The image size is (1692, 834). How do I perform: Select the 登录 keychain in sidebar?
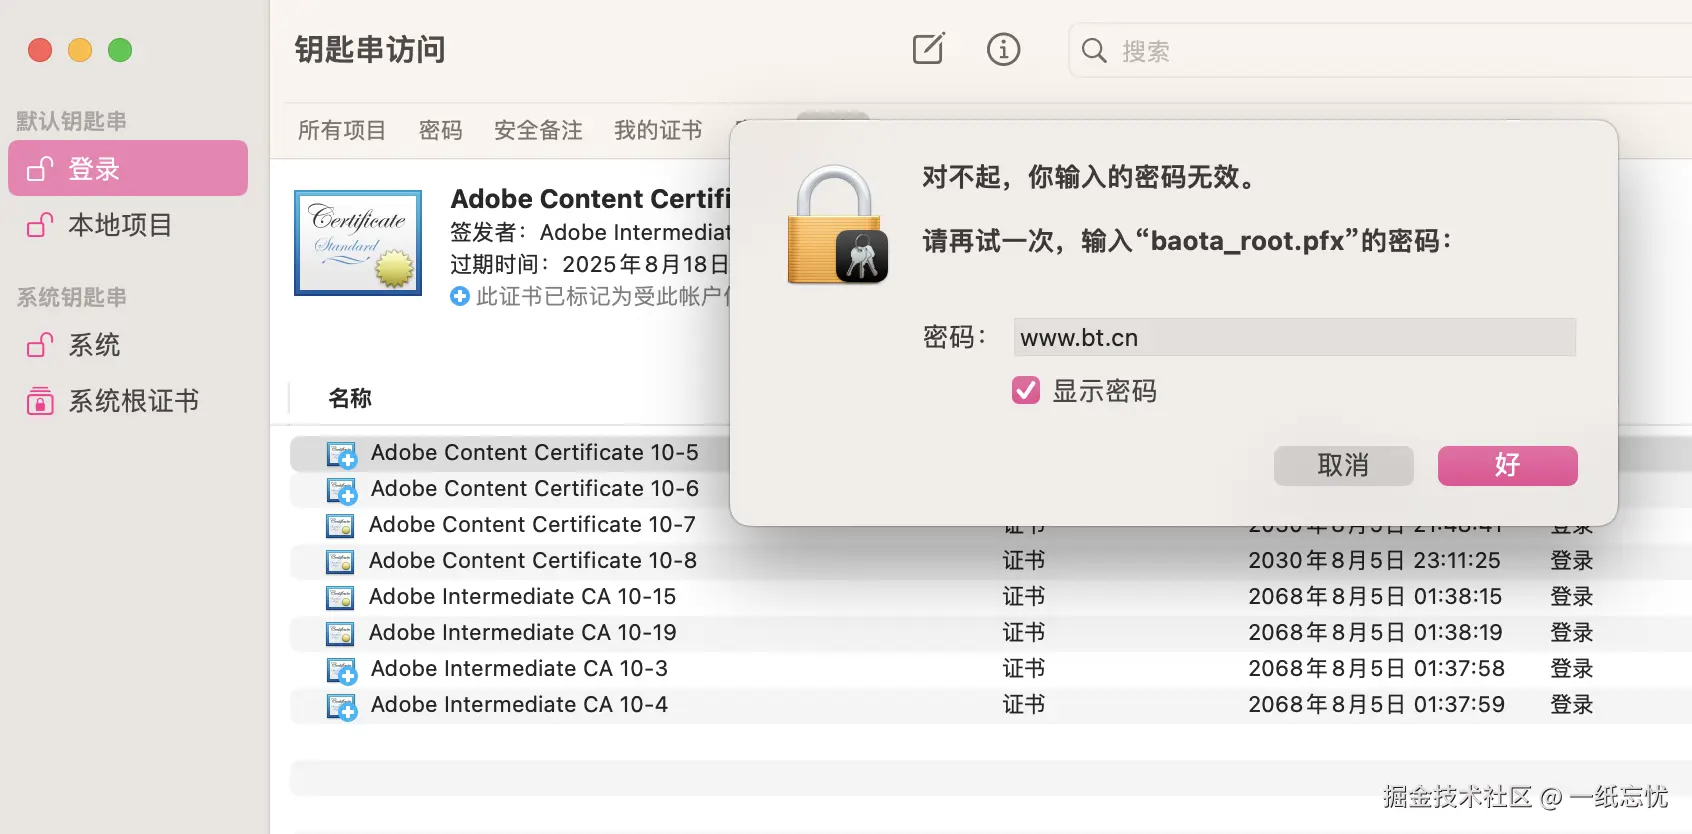pos(128,169)
